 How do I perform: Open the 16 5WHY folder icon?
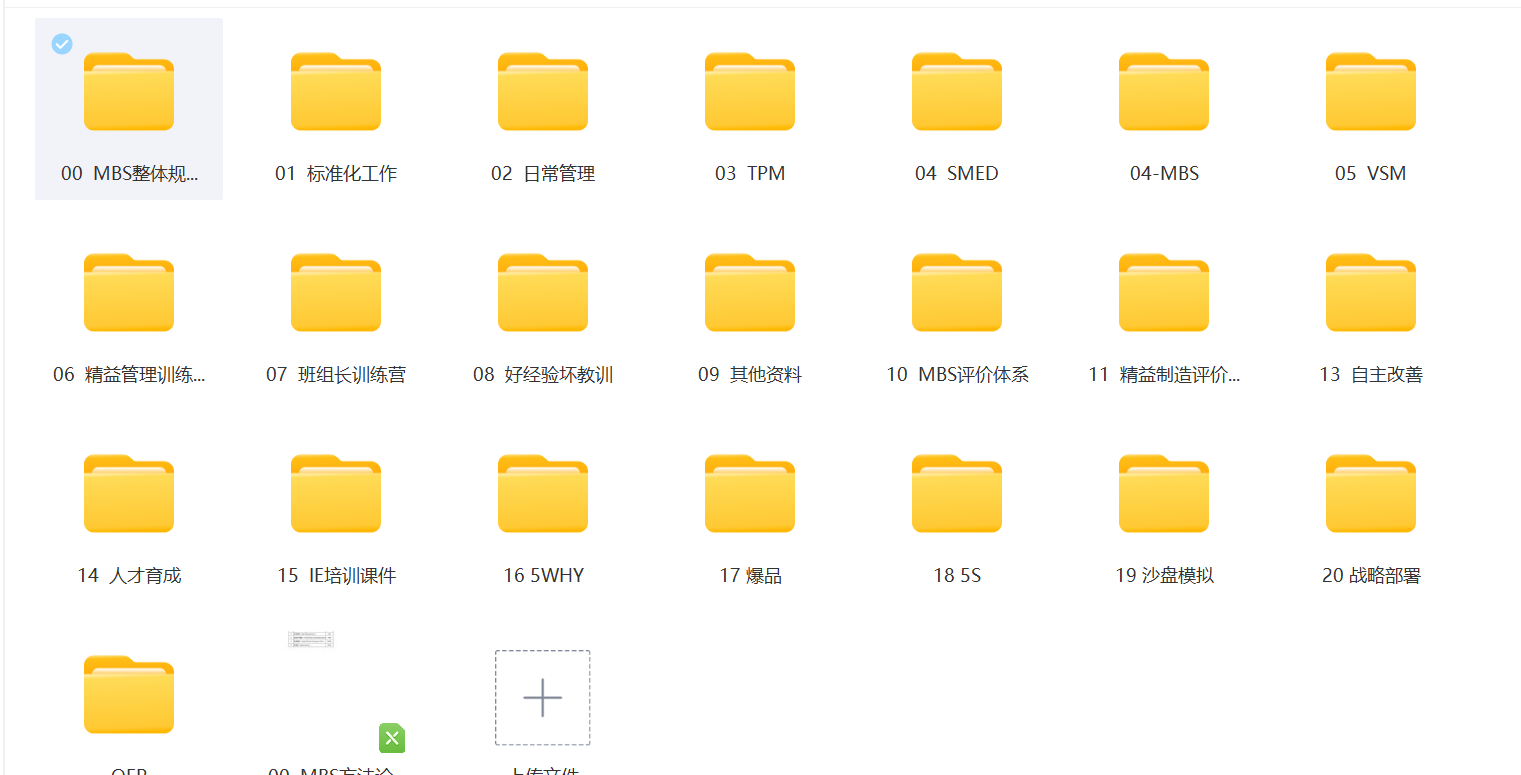[x=543, y=494]
